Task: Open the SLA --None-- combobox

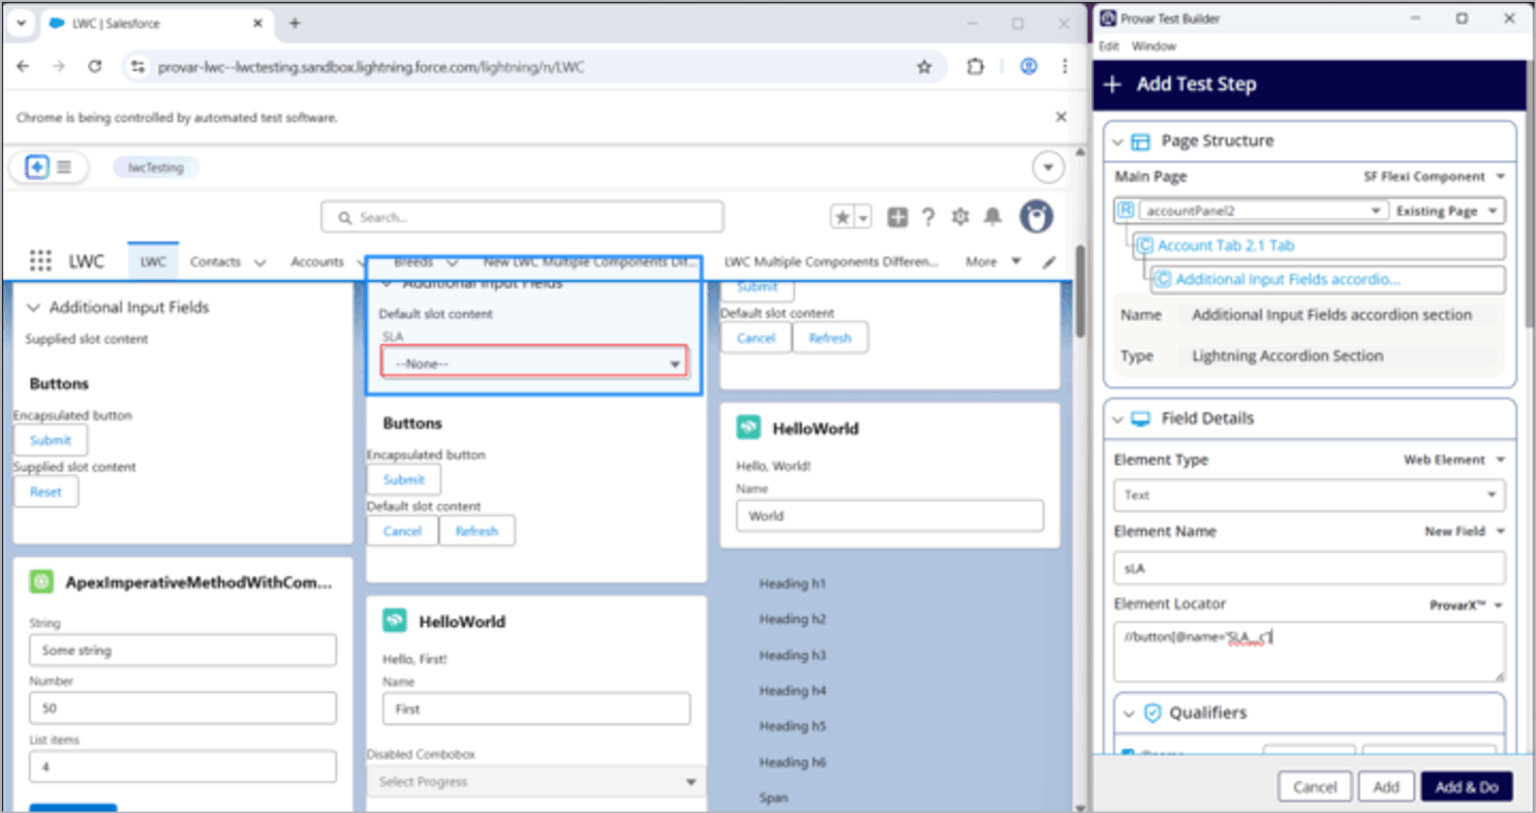Action: pyautogui.click(x=533, y=363)
